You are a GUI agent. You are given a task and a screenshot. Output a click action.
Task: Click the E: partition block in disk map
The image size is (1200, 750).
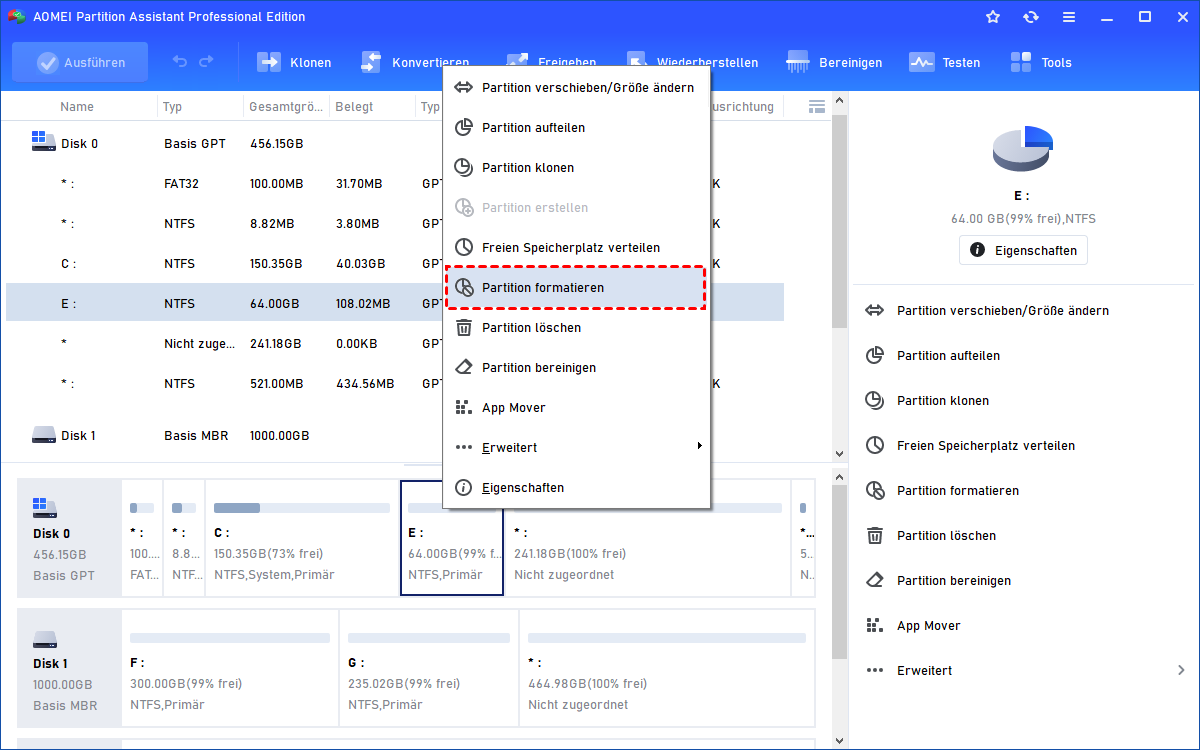pos(452,538)
